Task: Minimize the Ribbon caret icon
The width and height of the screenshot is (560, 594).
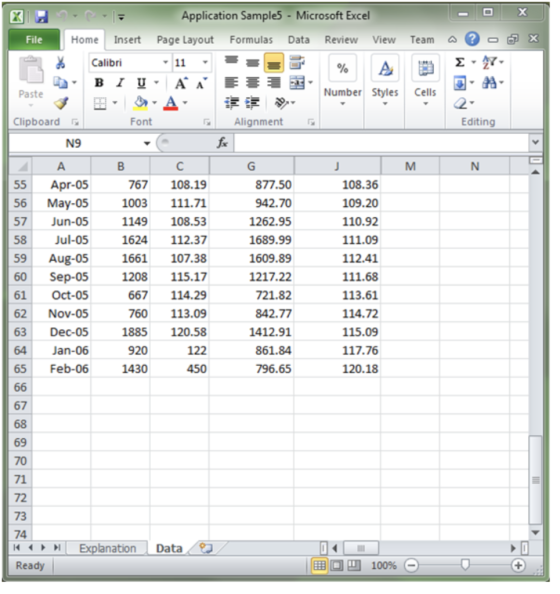Action: click(452, 39)
